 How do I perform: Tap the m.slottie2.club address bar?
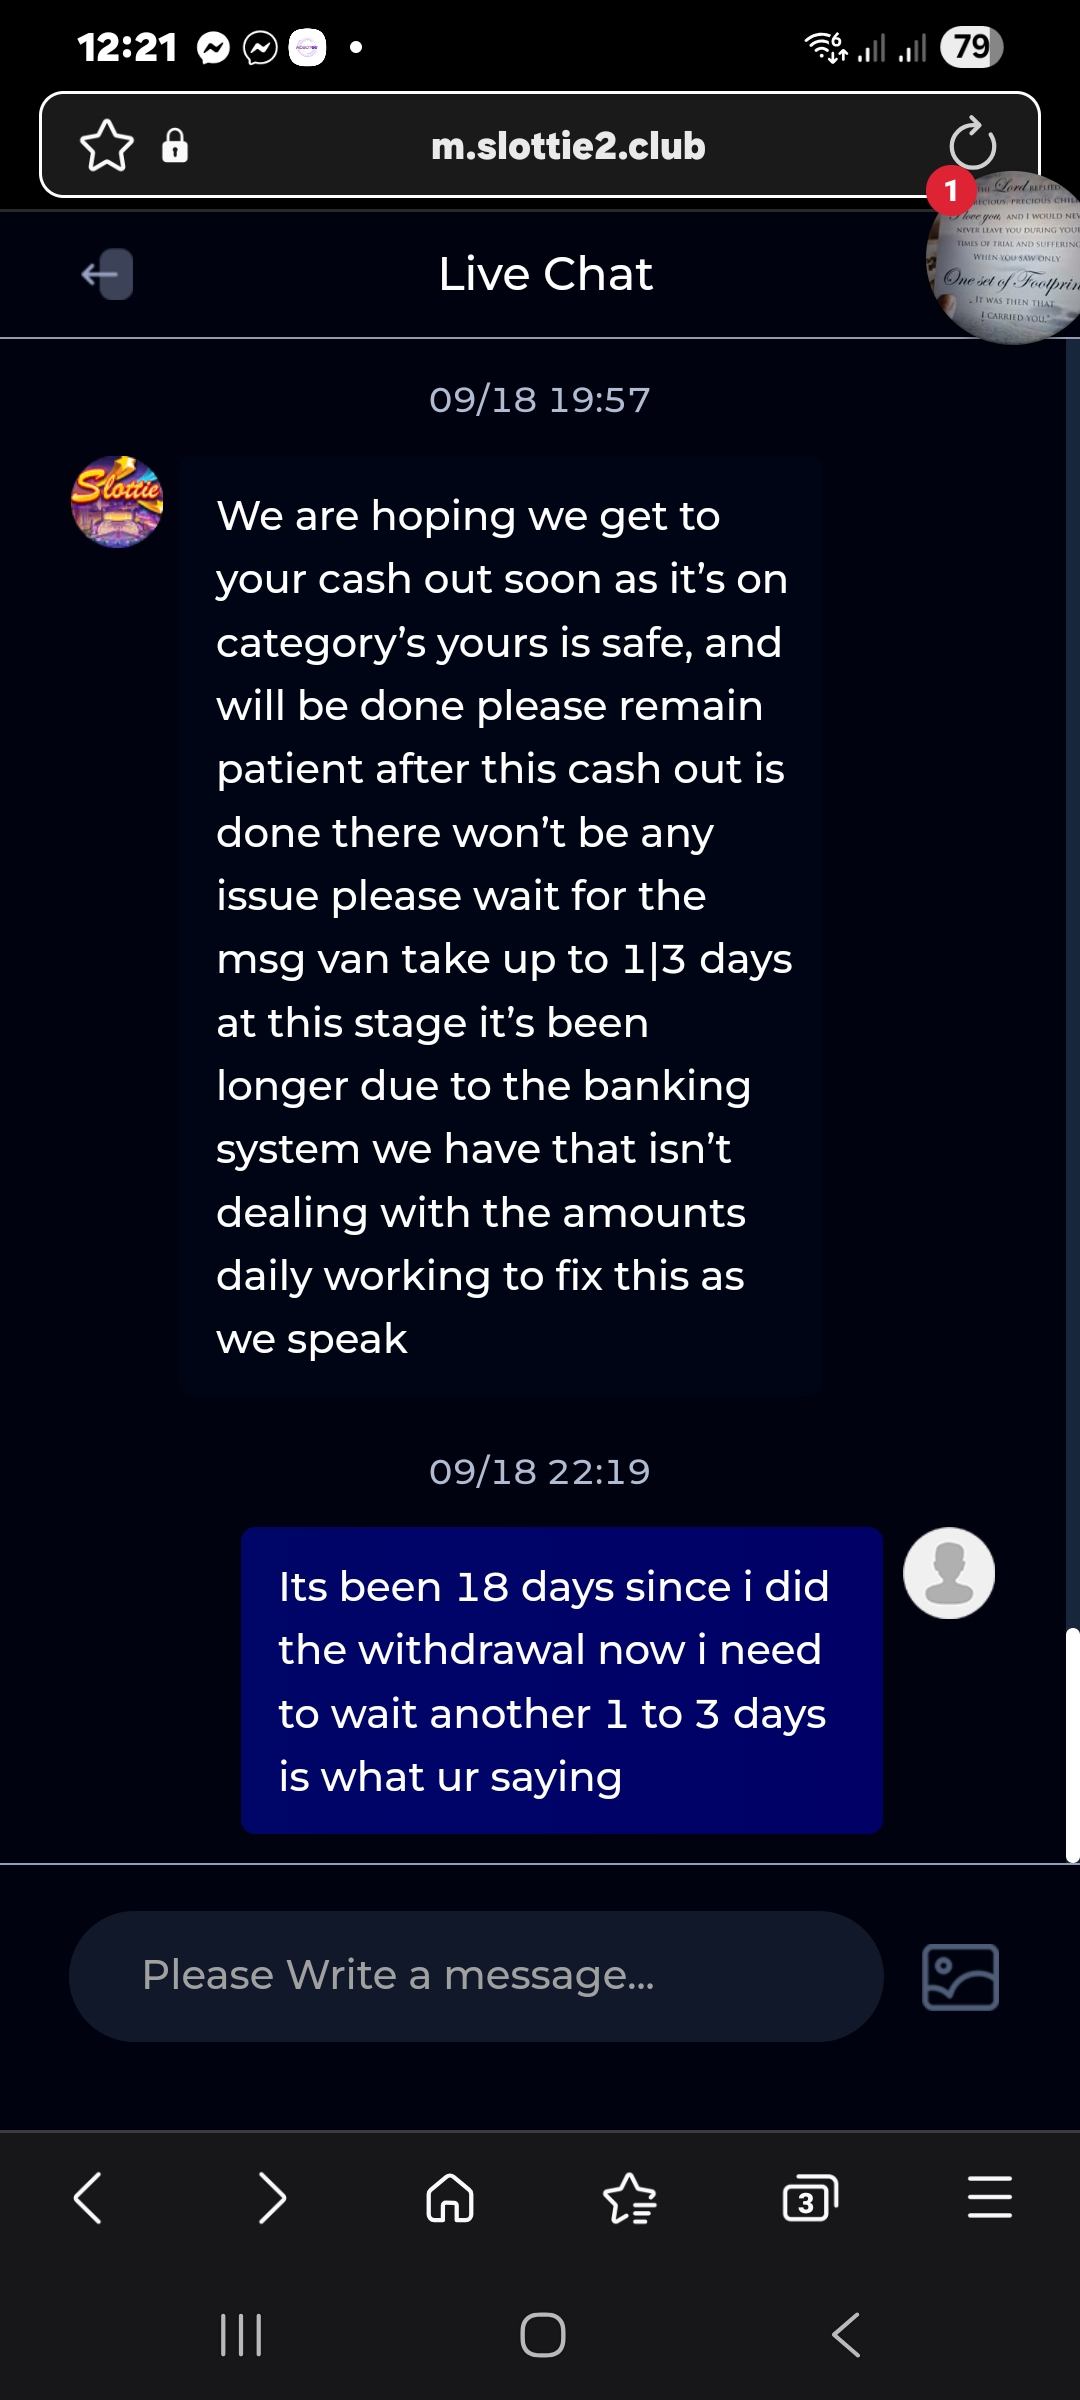tap(568, 146)
